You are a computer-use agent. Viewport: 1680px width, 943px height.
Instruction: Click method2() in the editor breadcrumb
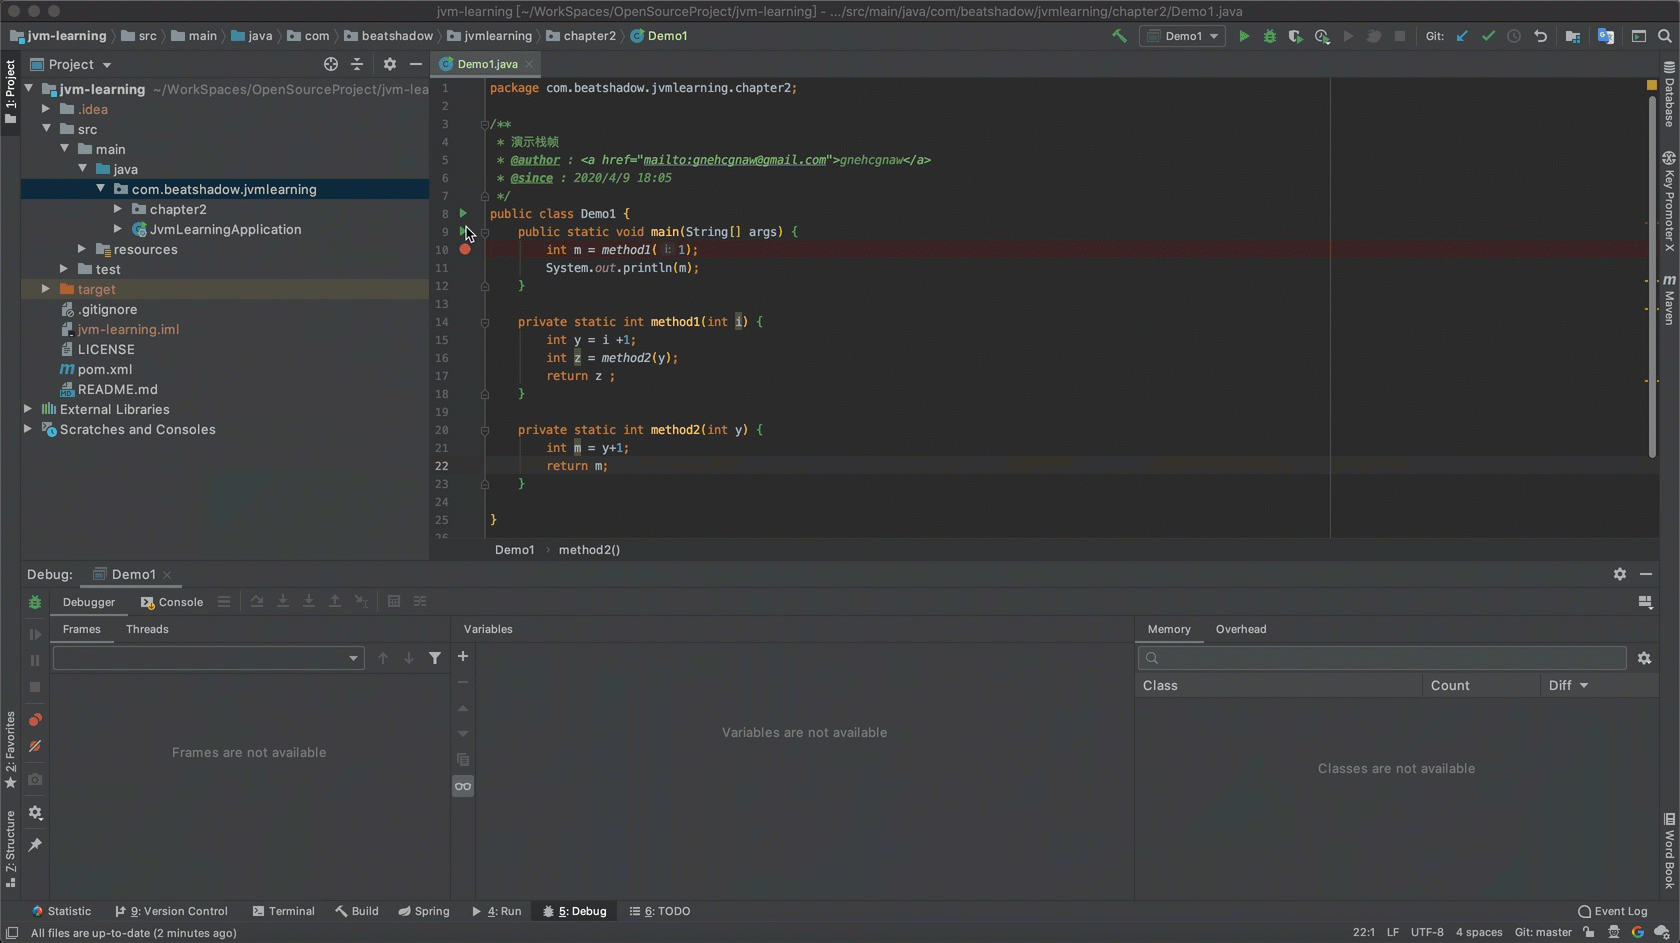tap(589, 550)
